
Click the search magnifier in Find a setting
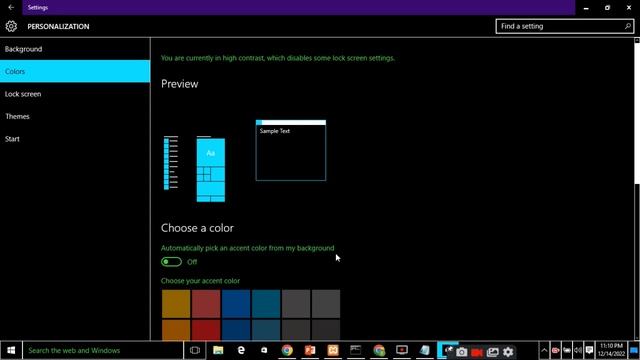[627, 26]
